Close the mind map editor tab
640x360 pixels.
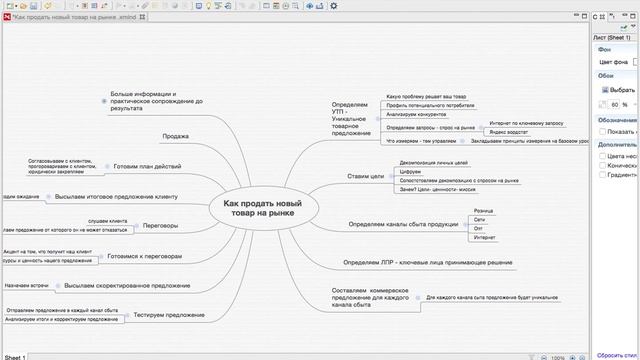[142, 17]
